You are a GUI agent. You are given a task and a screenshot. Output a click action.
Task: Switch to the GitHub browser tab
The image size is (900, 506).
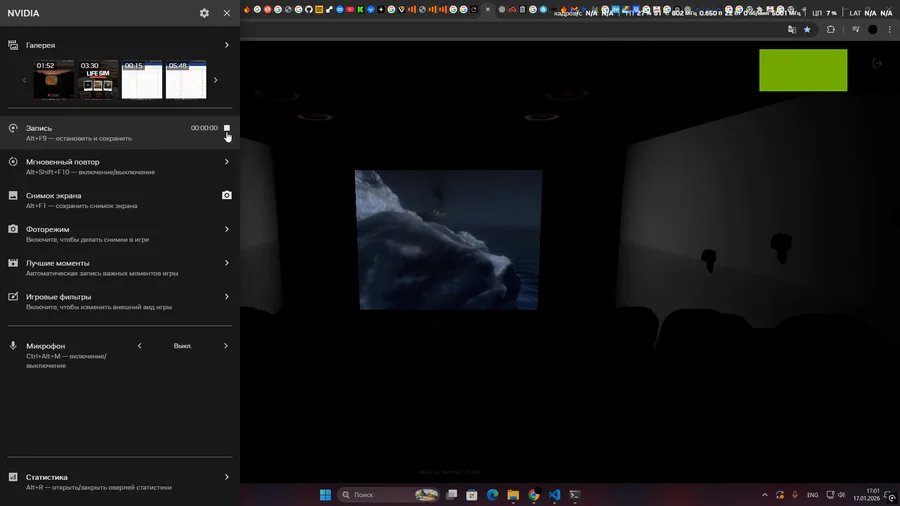click(x=309, y=9)
